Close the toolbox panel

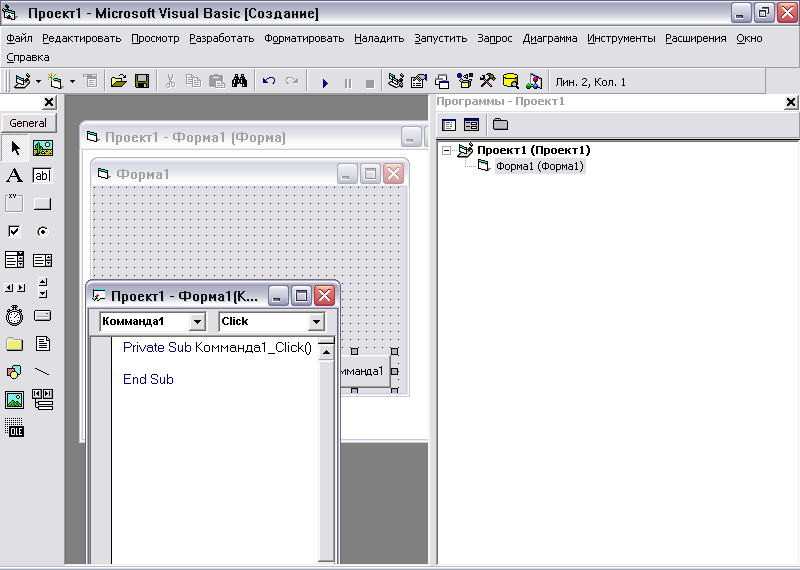[x=49, y=103]
